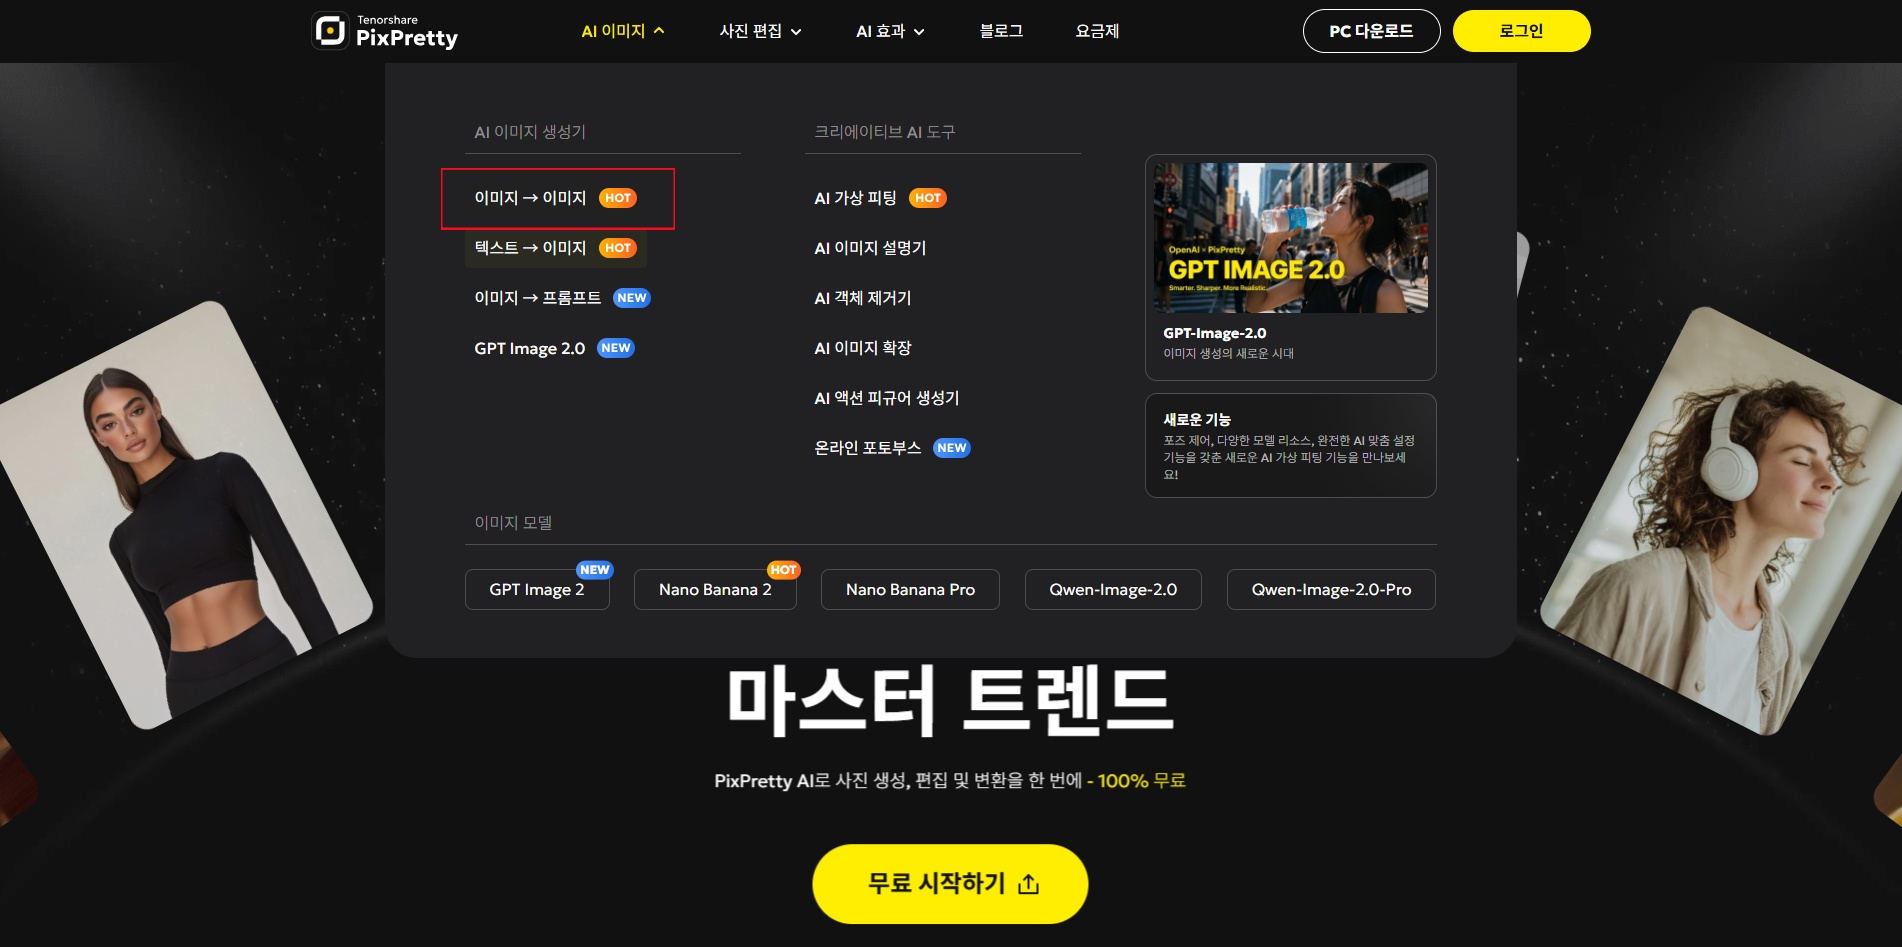Click upload icon on 무료 시작하기 button

[1029, 884]
